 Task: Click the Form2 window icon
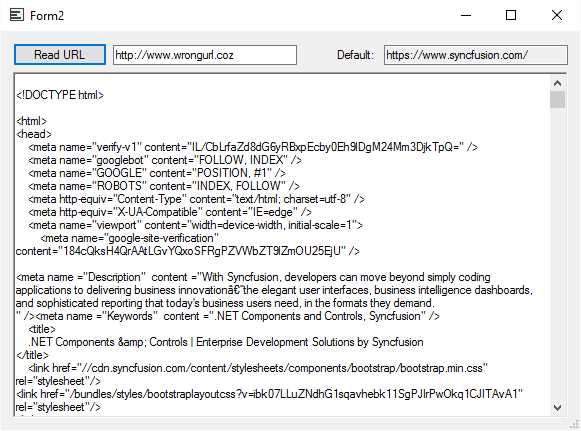[x=17, y=15]
